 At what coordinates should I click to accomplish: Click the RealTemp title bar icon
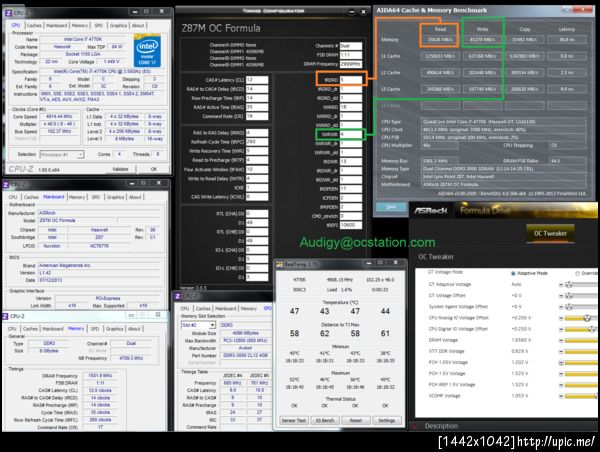click(x=280, y=264)
